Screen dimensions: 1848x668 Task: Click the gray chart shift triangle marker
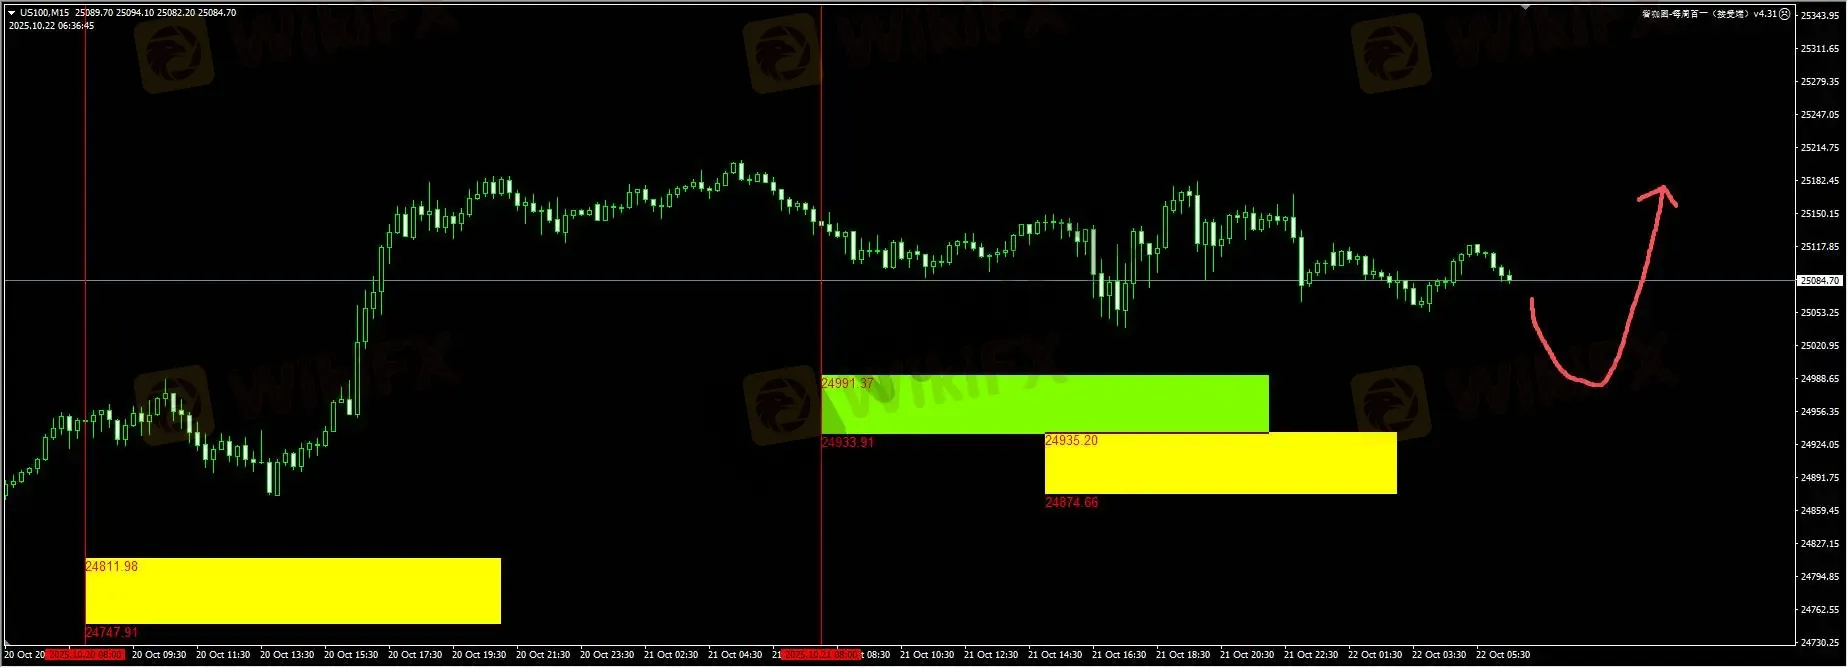click(x=1526, y=7)
